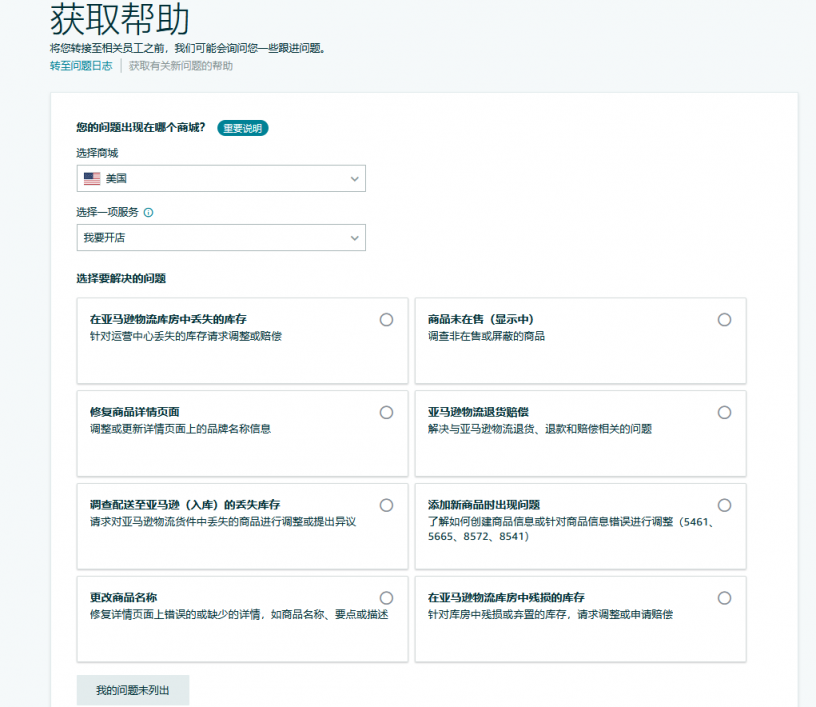Go to 转至问题日志 link
This screenshot has height=707, width=816.
coord(81,66)
